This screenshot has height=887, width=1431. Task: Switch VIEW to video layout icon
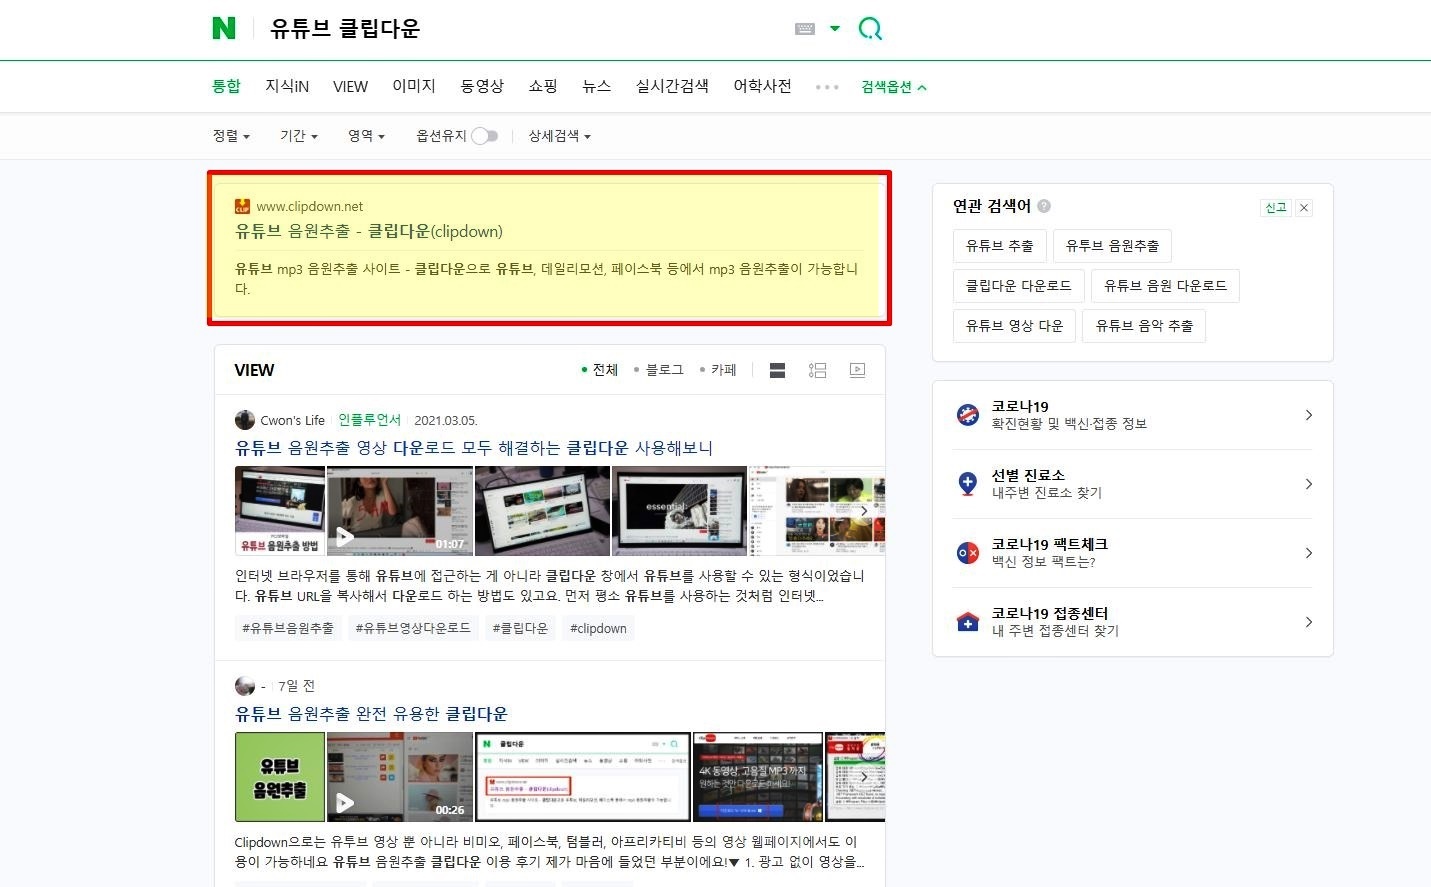[857, 370]
